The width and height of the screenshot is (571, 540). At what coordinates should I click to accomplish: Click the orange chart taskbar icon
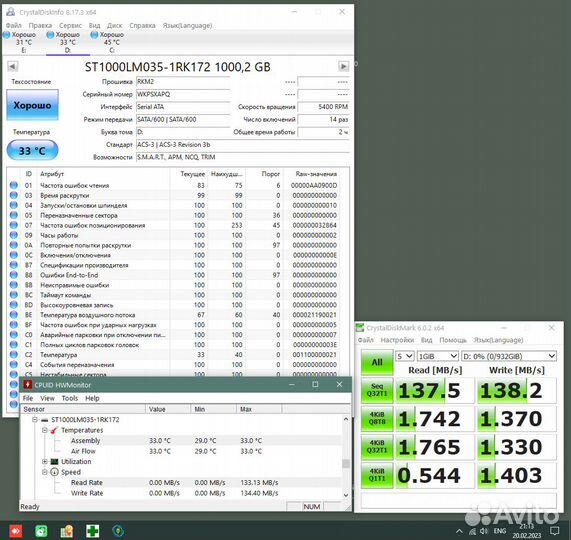point(67,531)
